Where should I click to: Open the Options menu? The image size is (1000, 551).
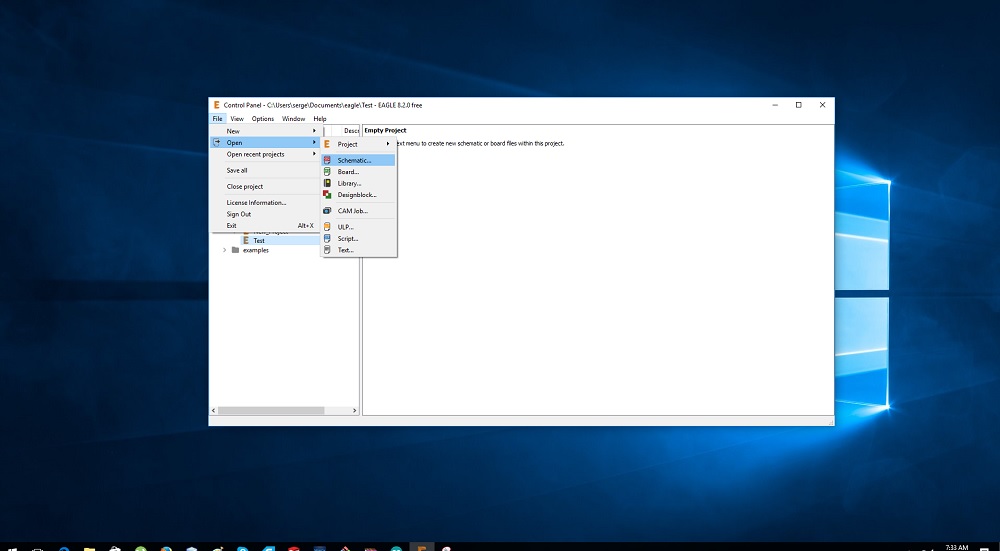click(x=262, y=119)
